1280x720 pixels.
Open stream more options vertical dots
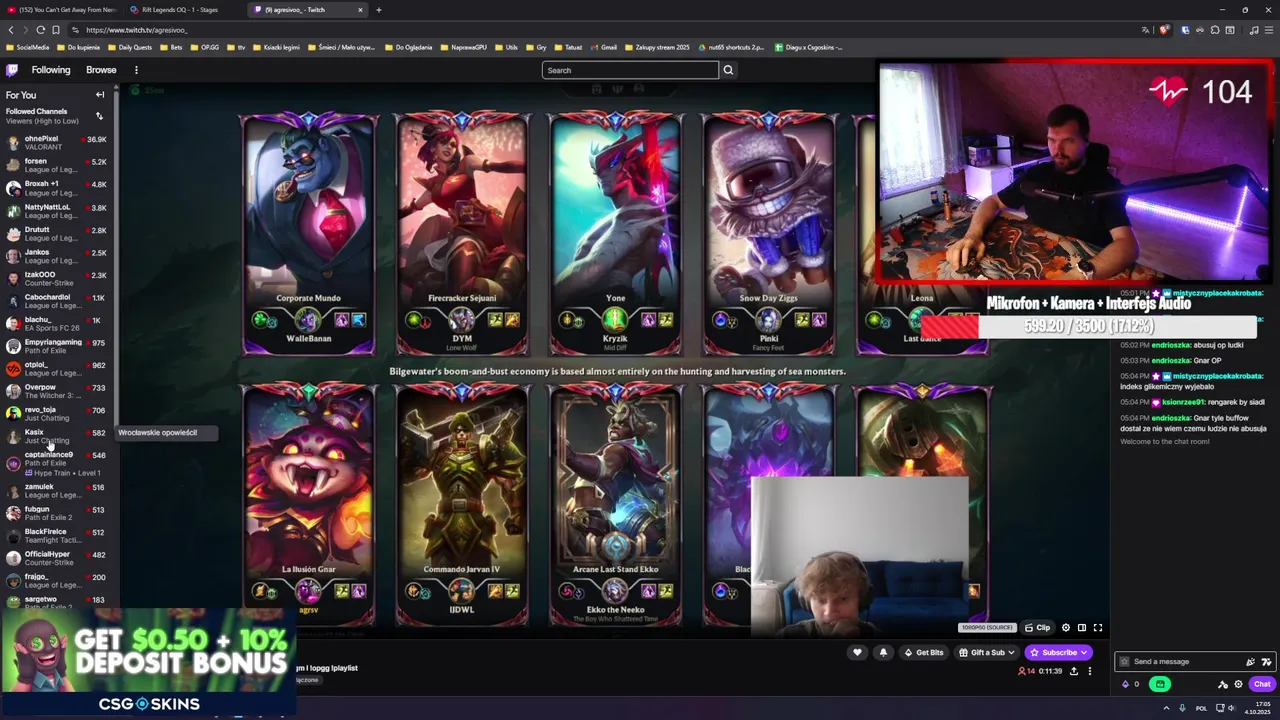(1090, 671)
